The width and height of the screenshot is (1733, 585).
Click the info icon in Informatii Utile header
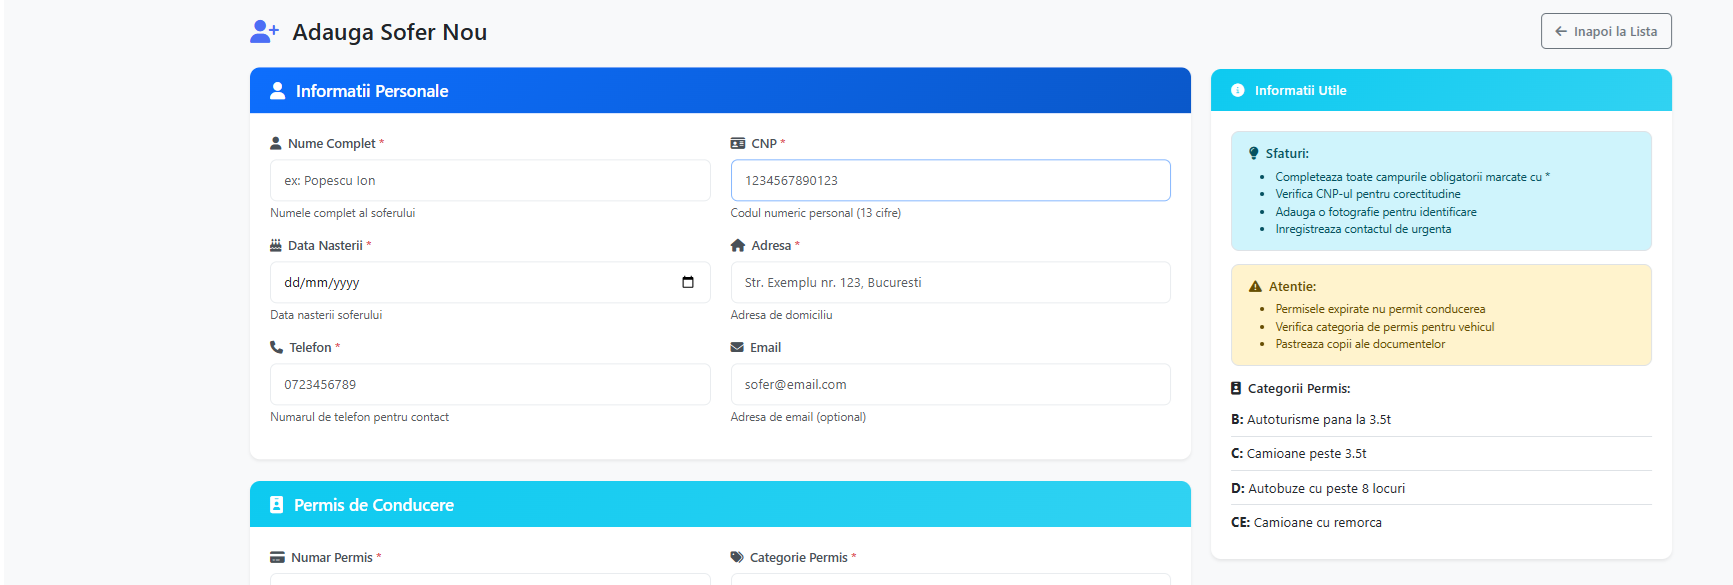click(1237, 91)
